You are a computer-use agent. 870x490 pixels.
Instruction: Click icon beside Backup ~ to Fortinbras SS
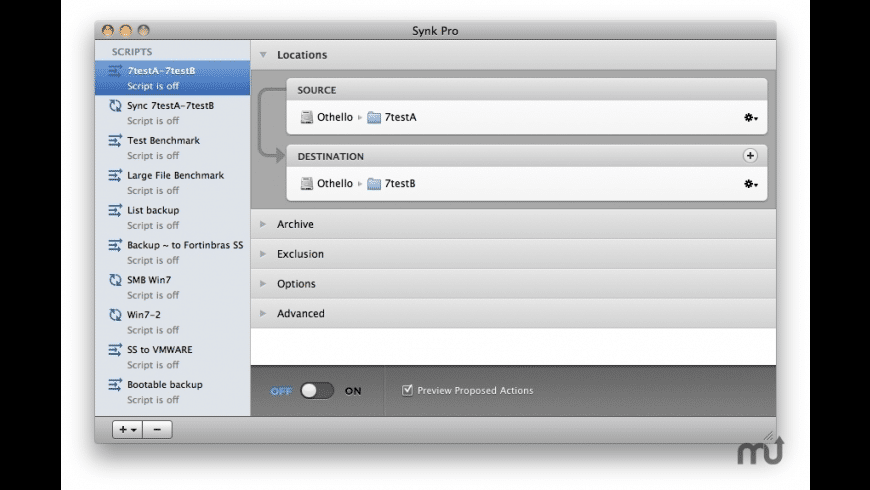115,245
